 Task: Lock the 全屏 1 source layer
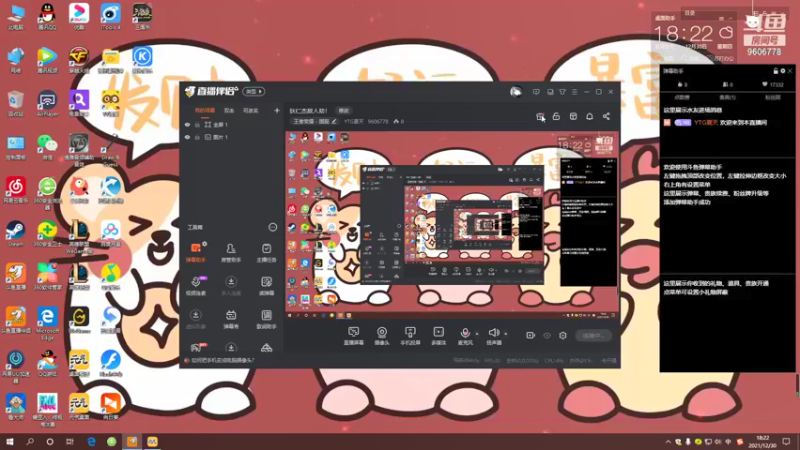coord(197,124)
